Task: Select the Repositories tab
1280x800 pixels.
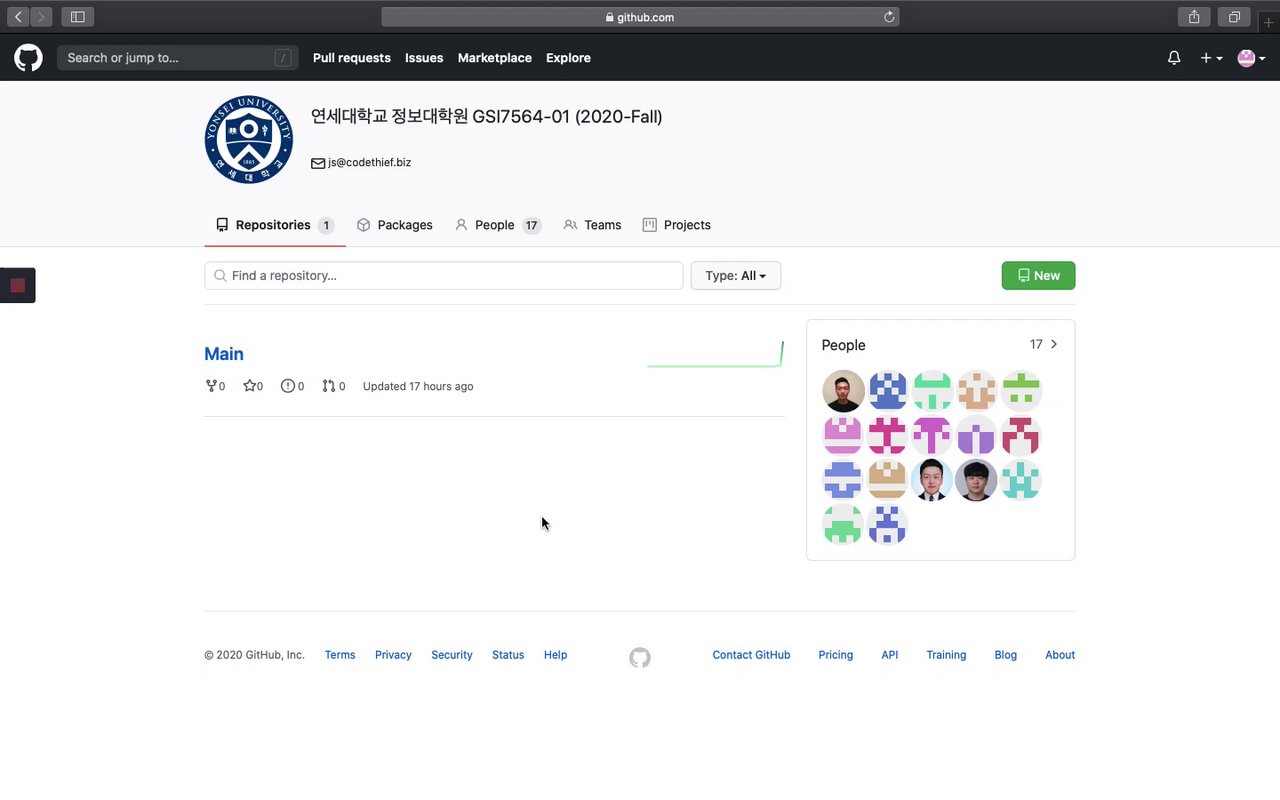Action: coord(275,225)
